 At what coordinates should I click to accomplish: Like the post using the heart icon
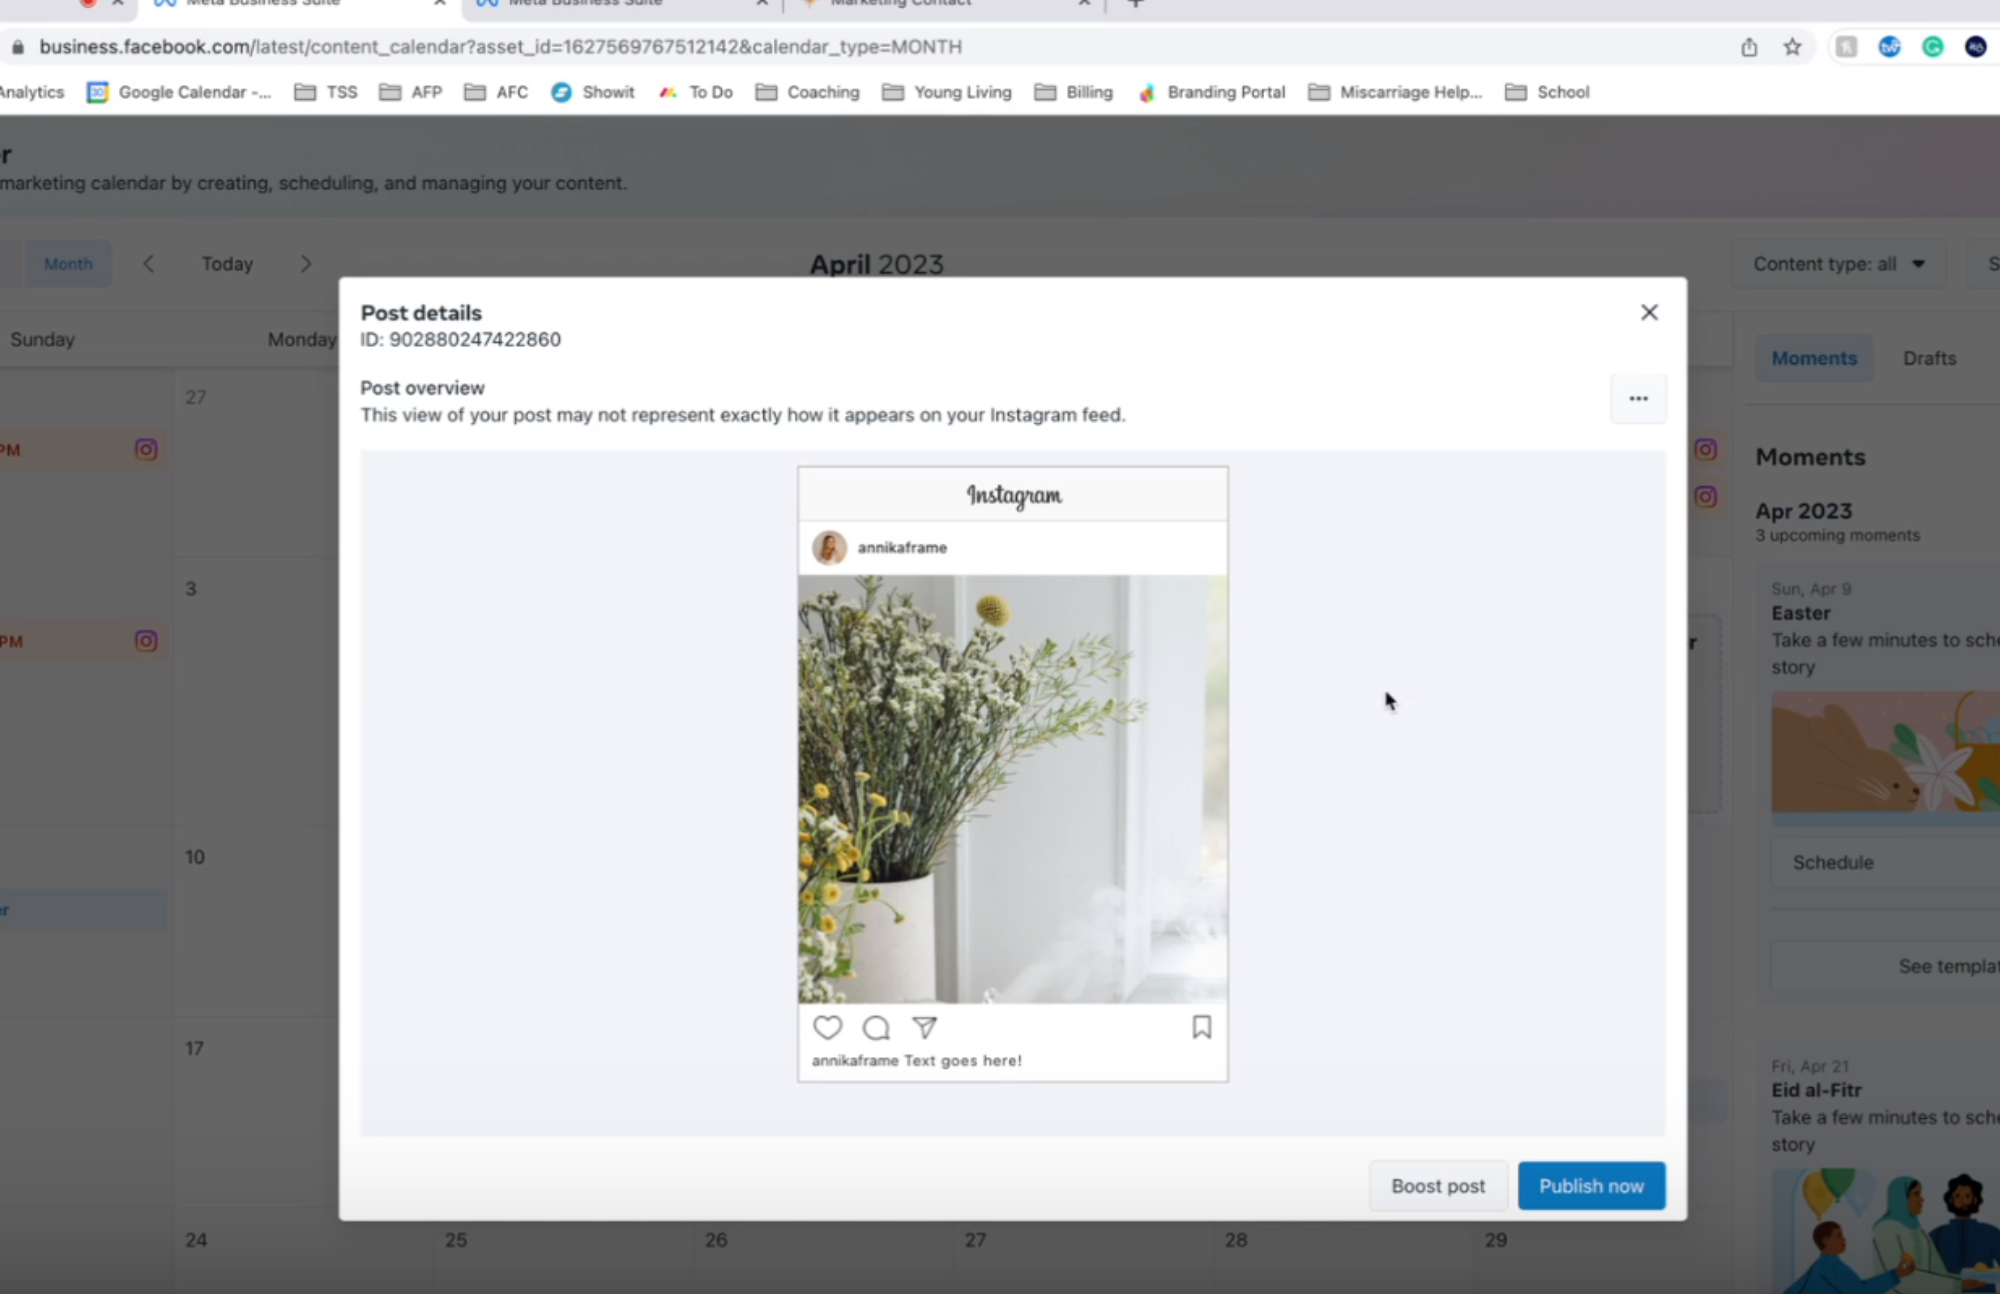point(827,1027)
